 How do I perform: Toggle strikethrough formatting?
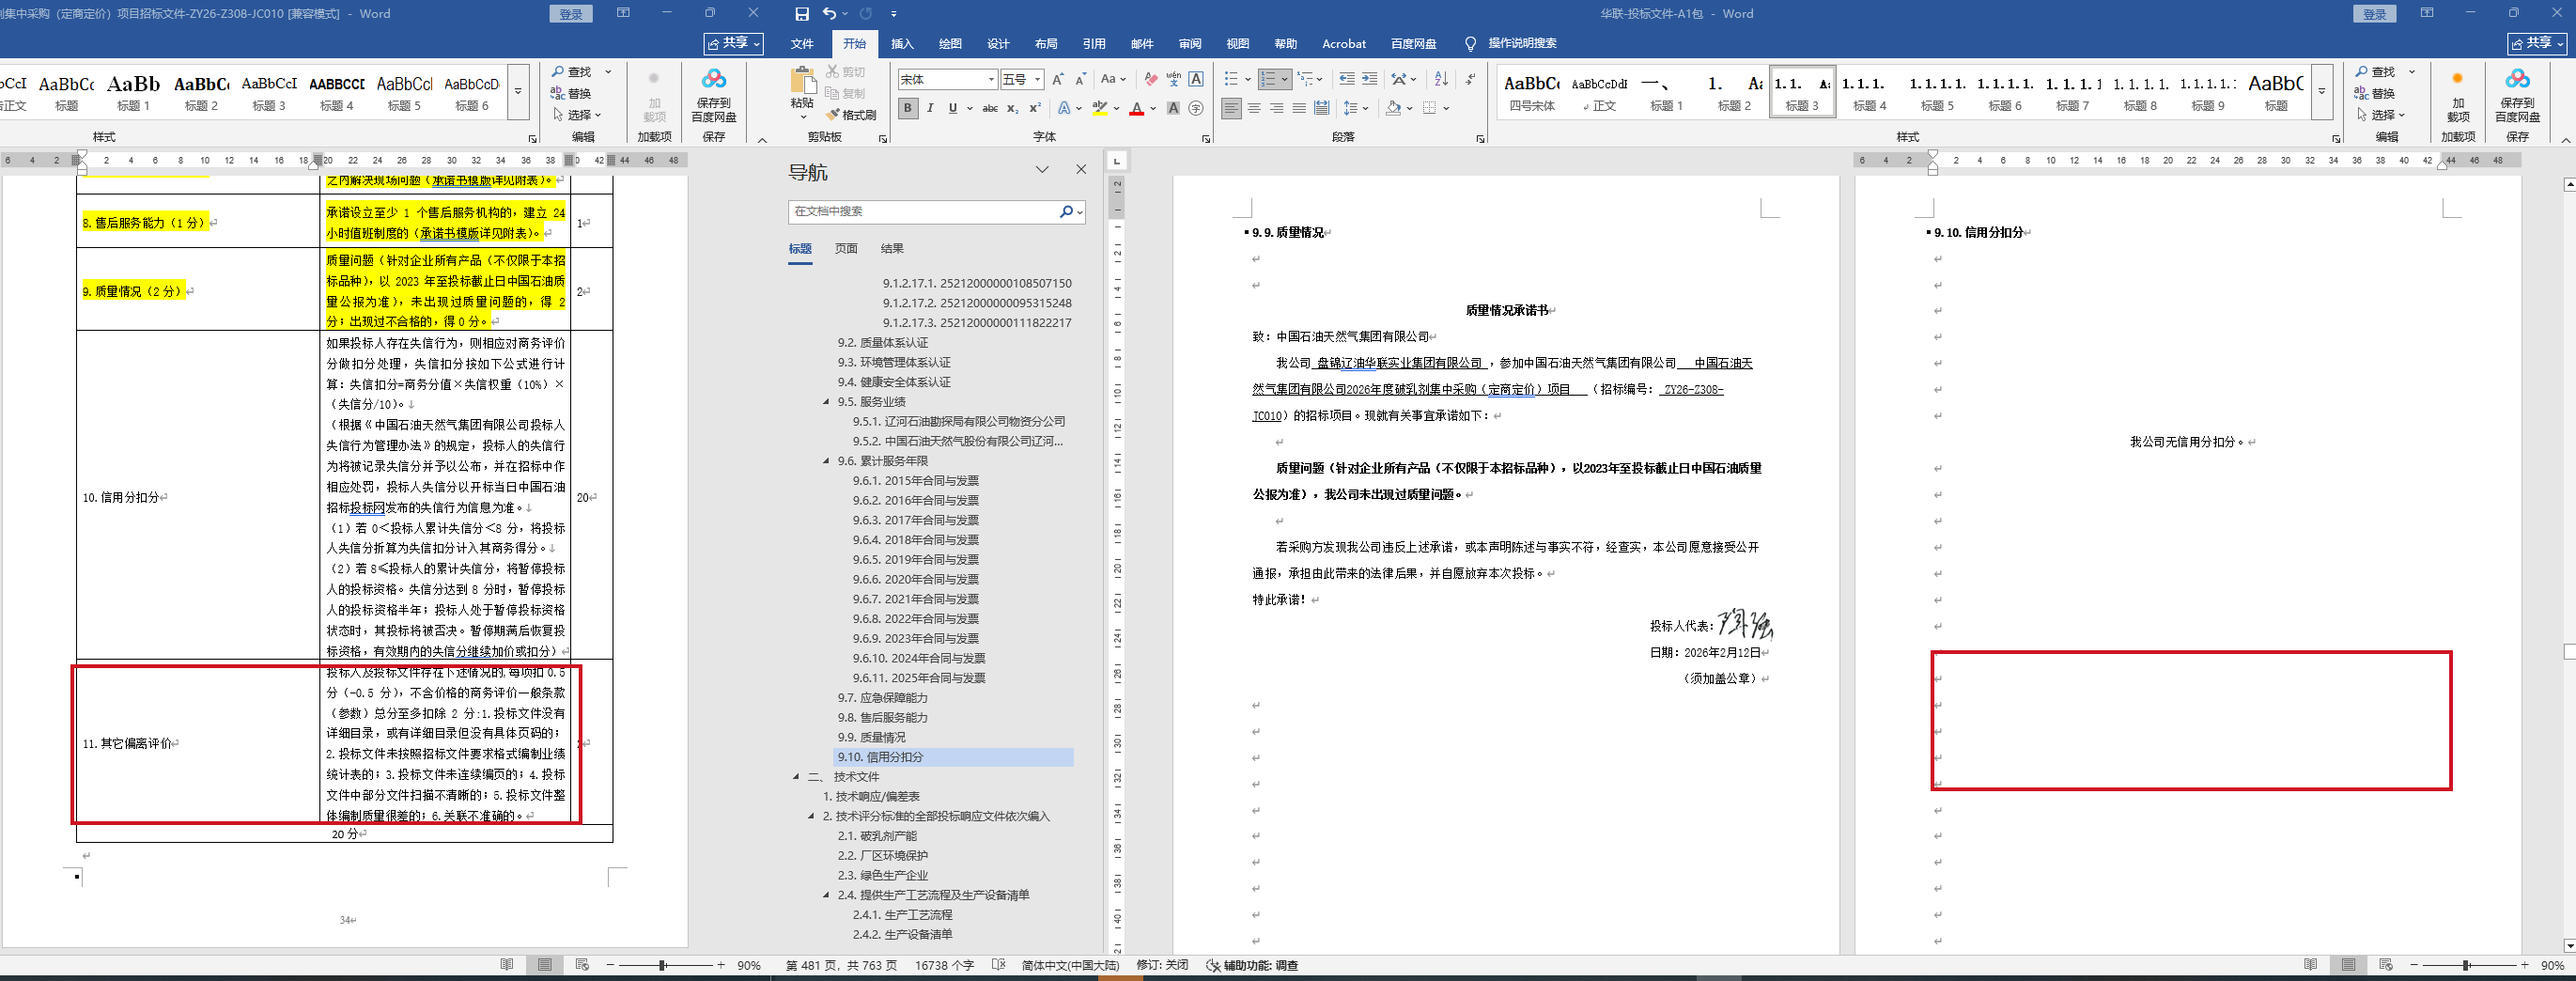990,108
